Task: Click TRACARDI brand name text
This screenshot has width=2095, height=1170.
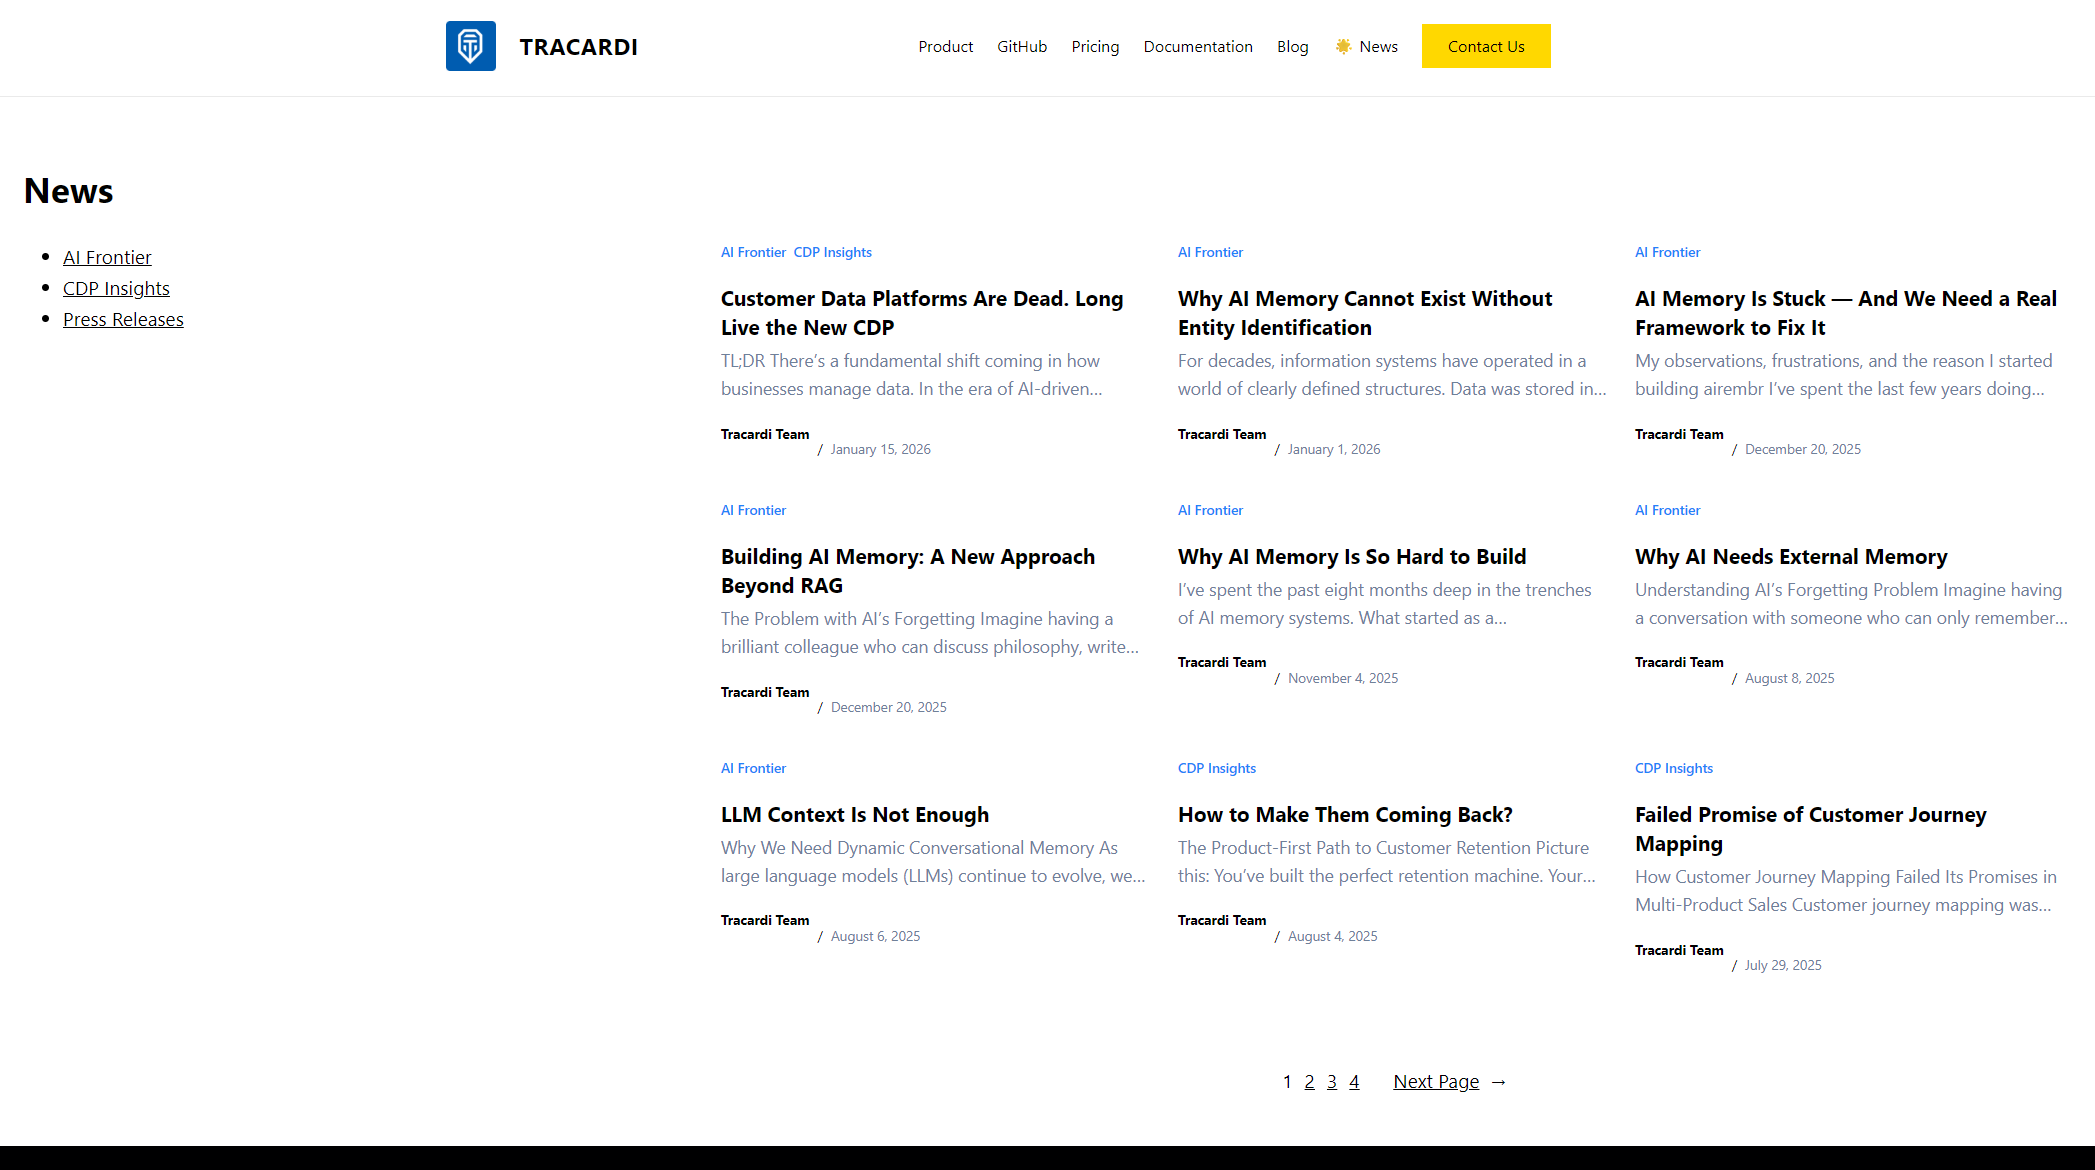Action: pyautogui.click(x=578, y=47)
